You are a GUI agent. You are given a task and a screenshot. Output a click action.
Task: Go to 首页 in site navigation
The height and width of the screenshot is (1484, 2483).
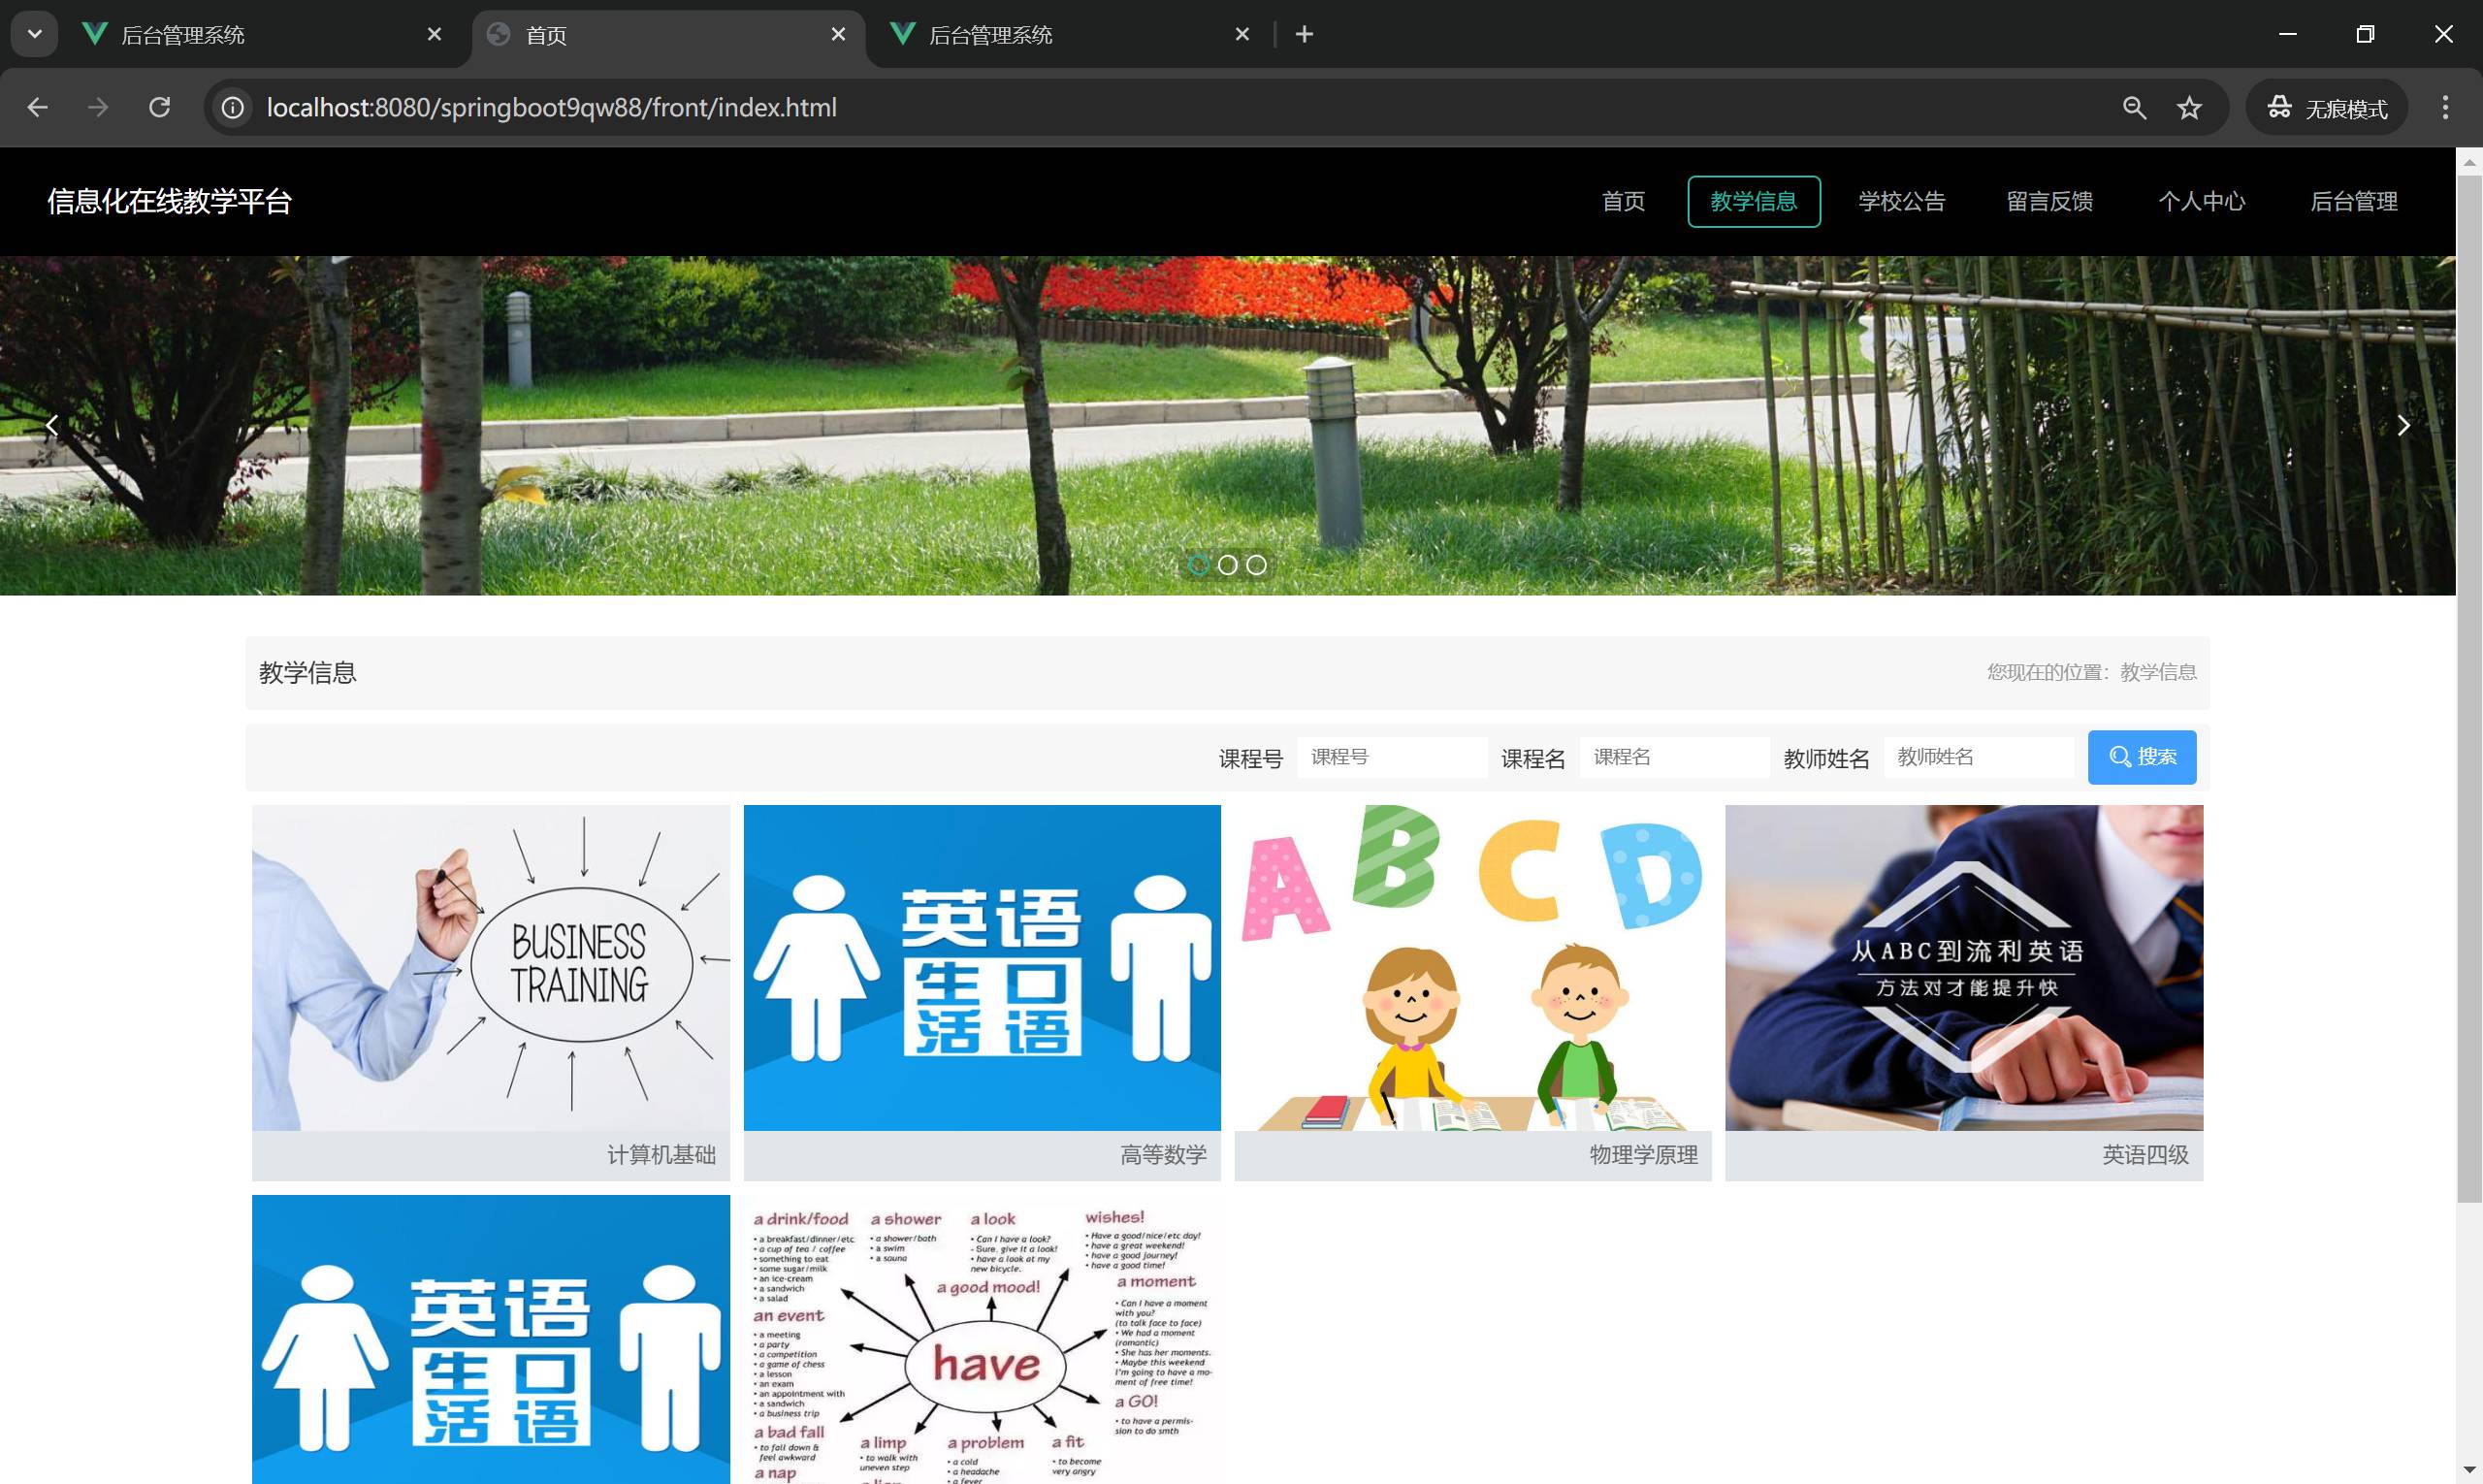click(1623, 201)
